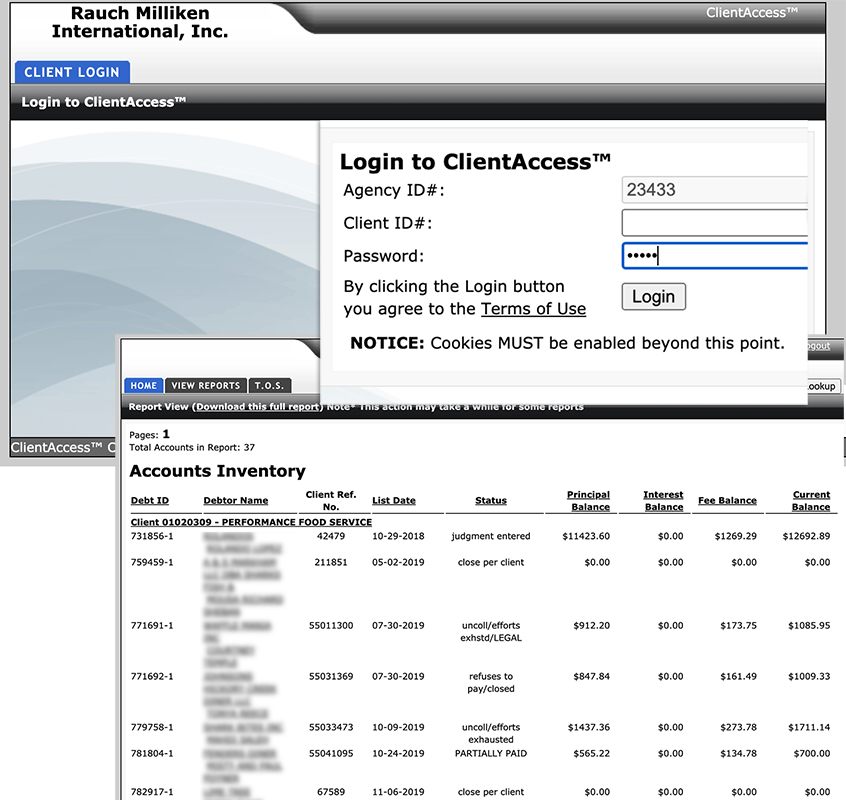Sort by Interest Balance column header
Image resolution: width=846 pixels, height=800 pixels.
pos(663,500)
